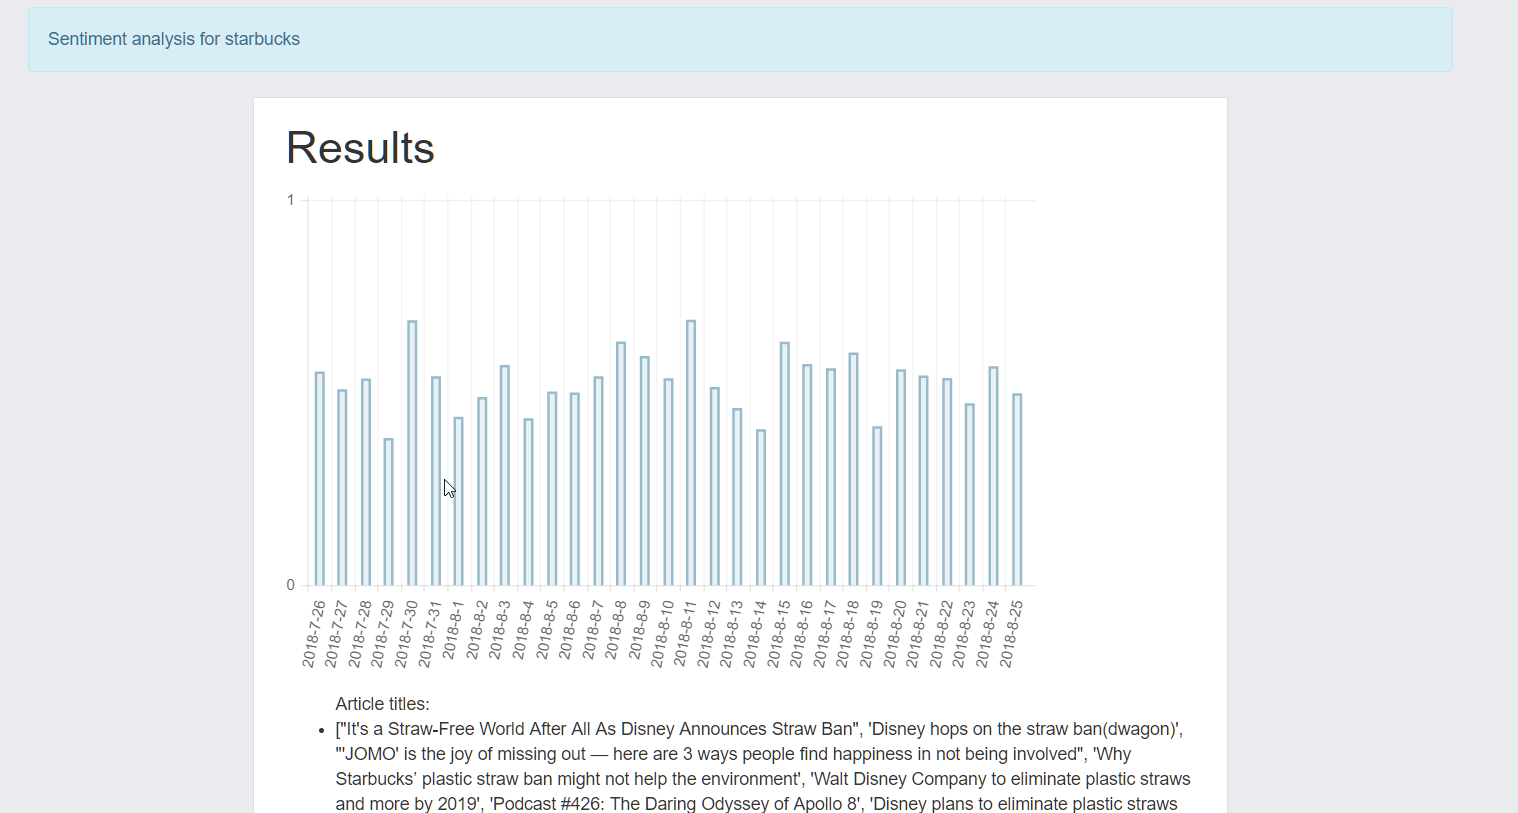Select the 2018-7-31 sentiment bar
The image size is (1518, 813).
(436, 481)
